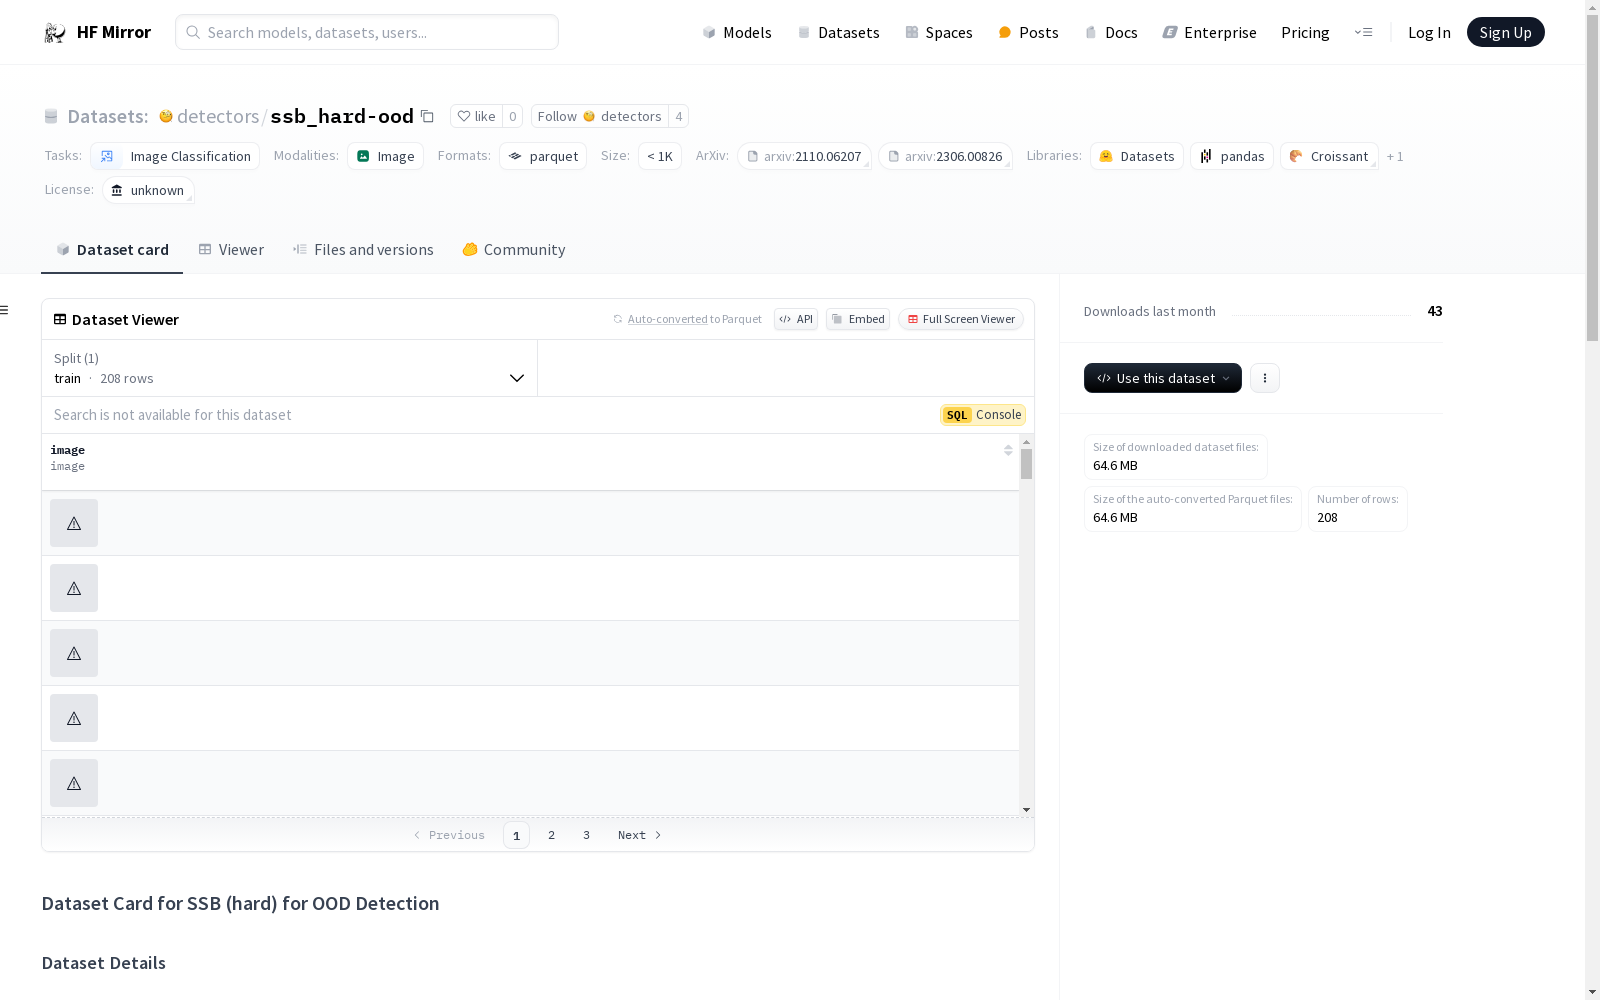Click the left sidebar hamburger icon
Viewport: 1600px width, 1000px height.
[5, 310]
